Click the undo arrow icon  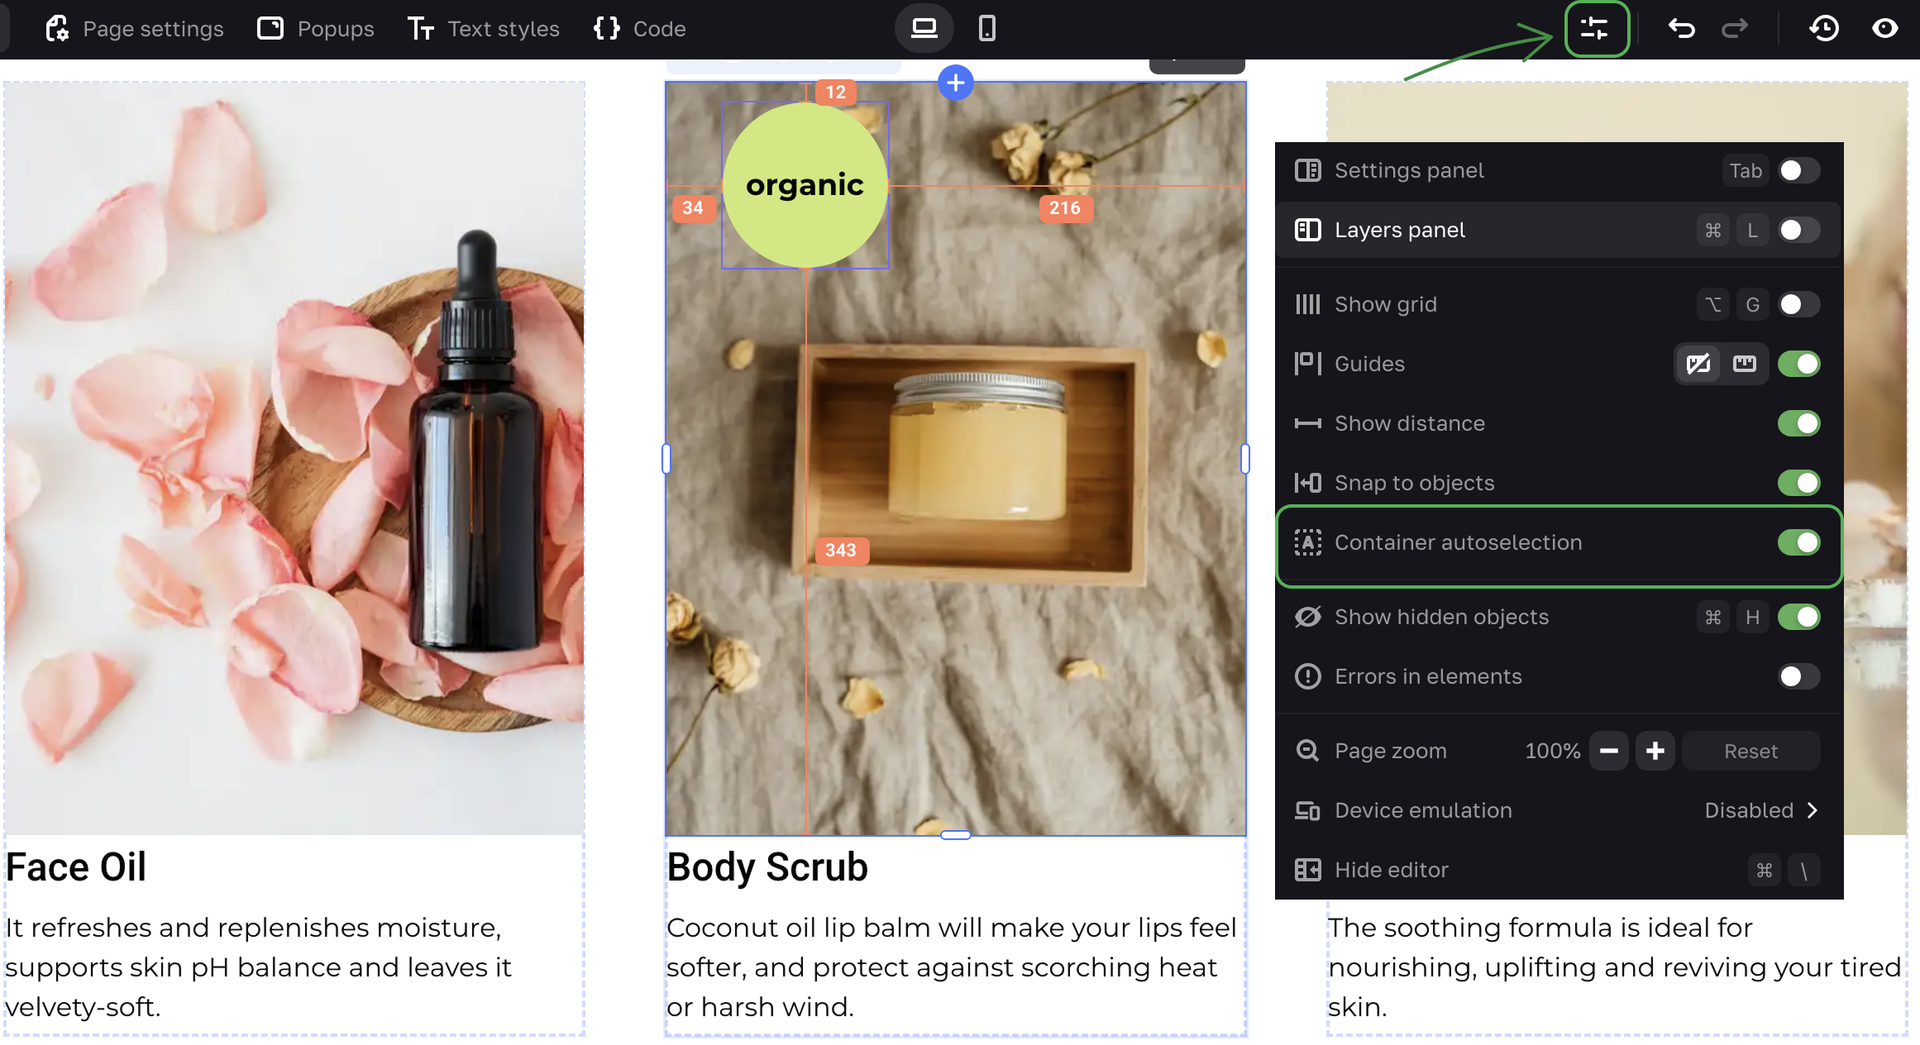(1681, 29)
